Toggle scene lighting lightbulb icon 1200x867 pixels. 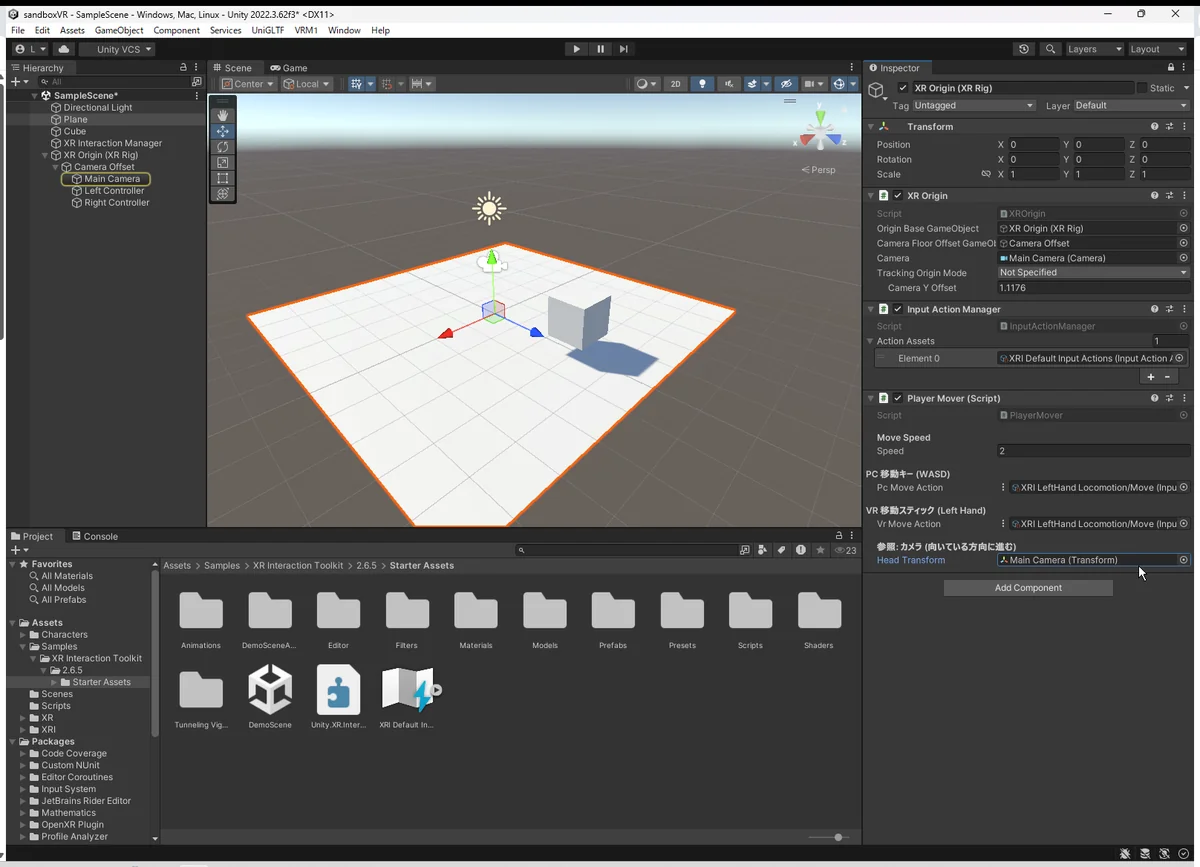(x=702, y=84)
